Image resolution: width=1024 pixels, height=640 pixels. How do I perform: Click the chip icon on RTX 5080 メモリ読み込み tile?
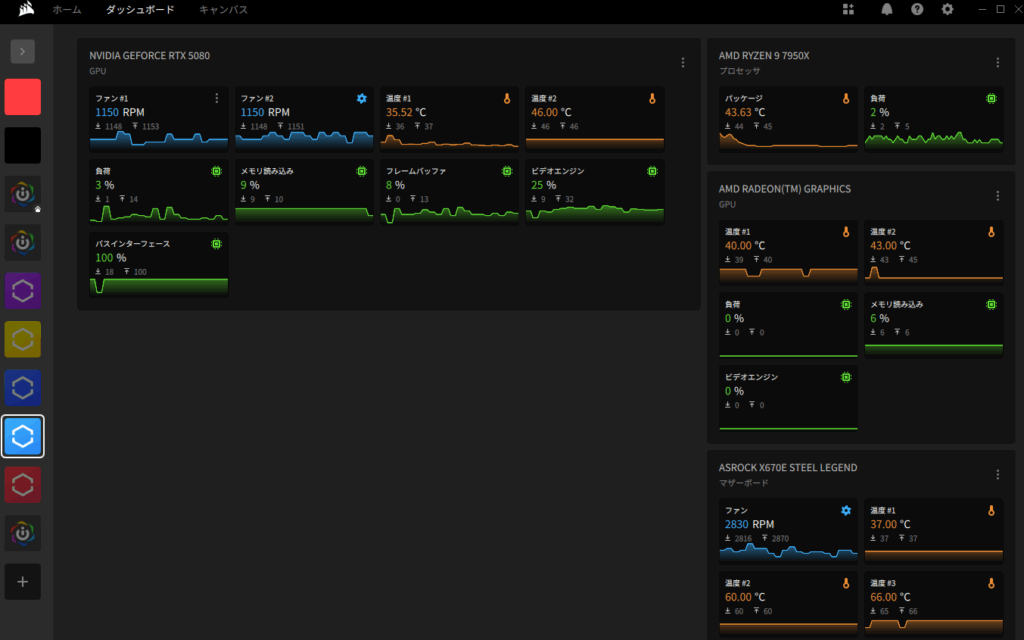pos(362,171)
